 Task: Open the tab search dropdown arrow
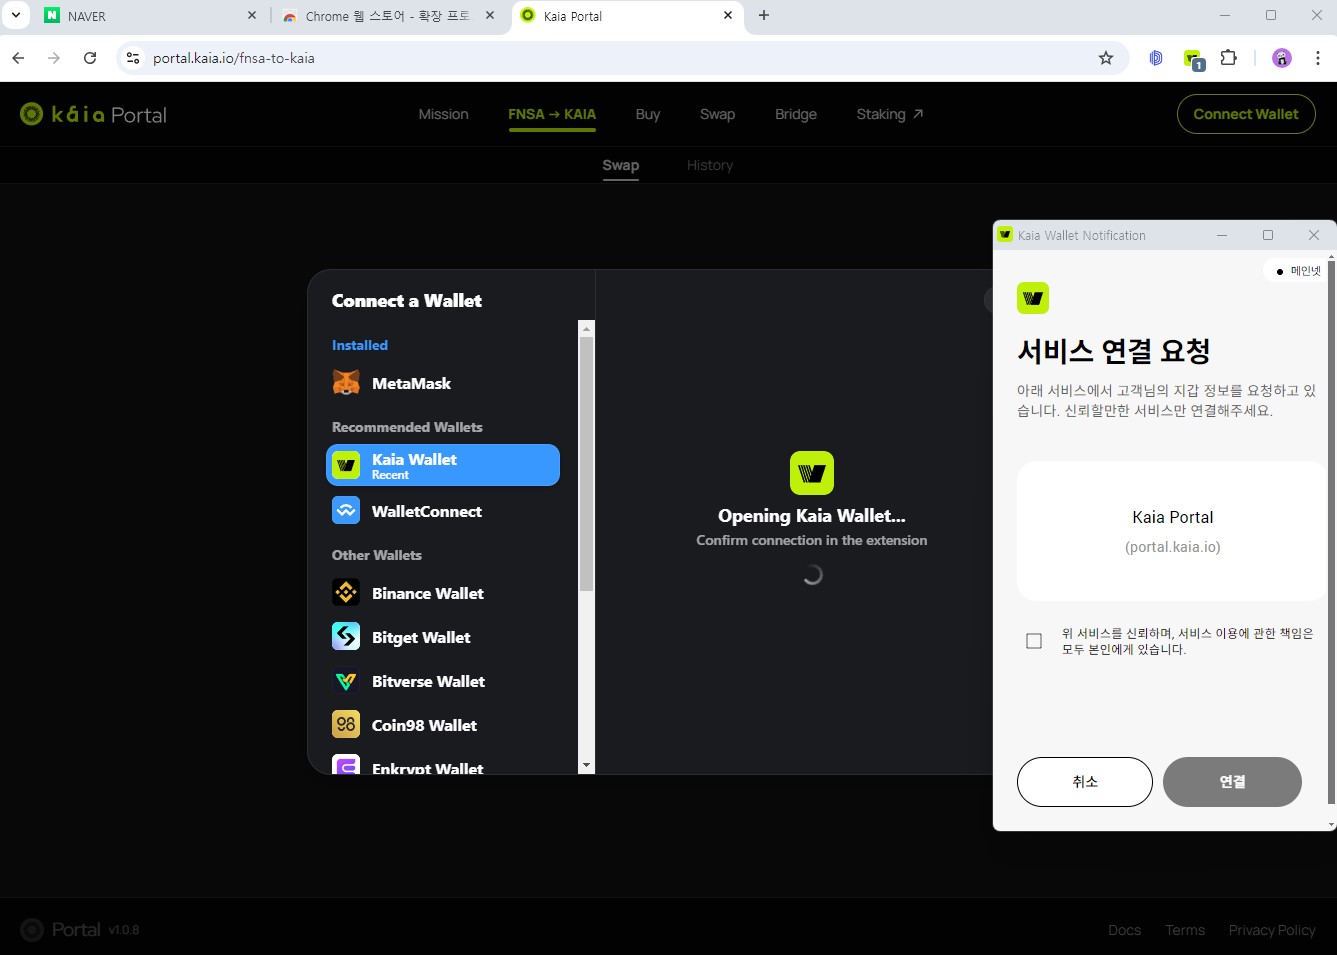tap(16, 15)
